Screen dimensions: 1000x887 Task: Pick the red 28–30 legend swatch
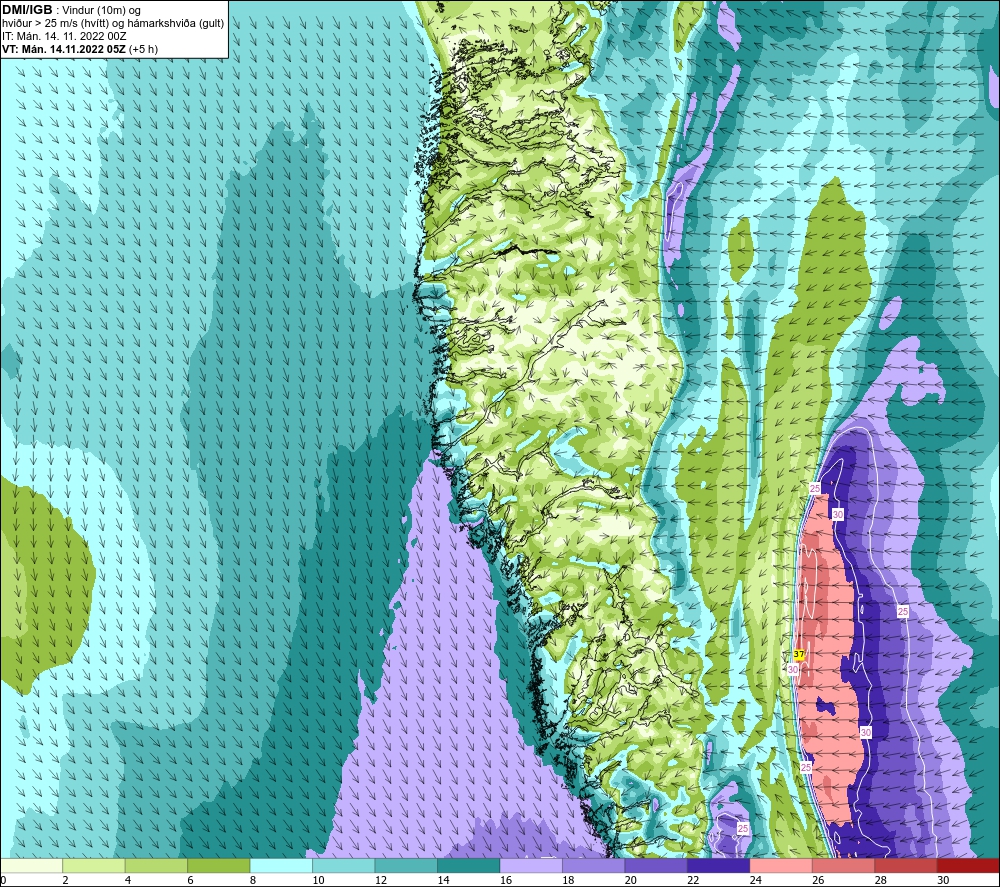point(906,865)
